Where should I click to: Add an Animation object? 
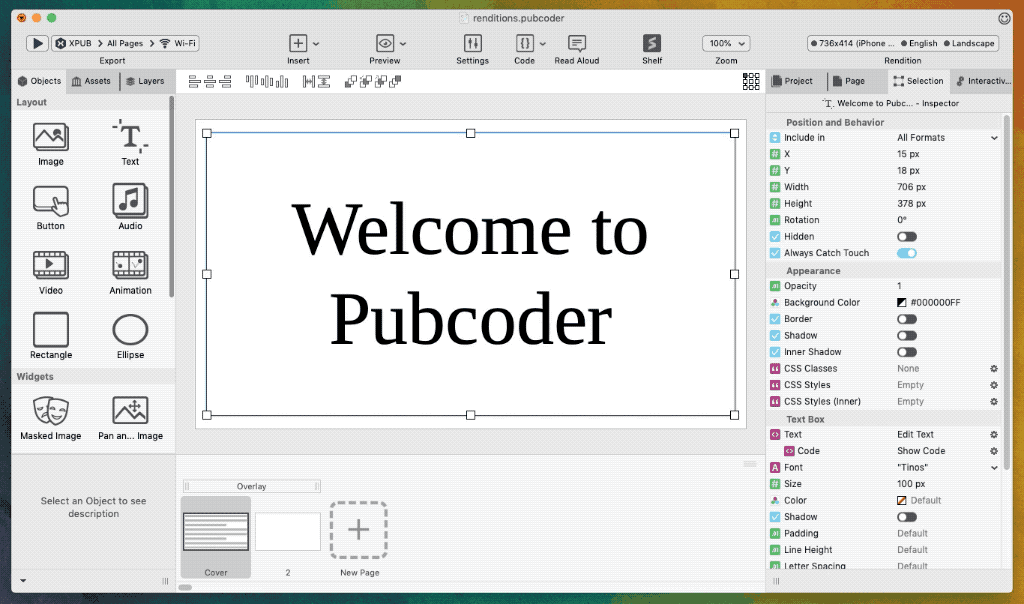point(130,272)
